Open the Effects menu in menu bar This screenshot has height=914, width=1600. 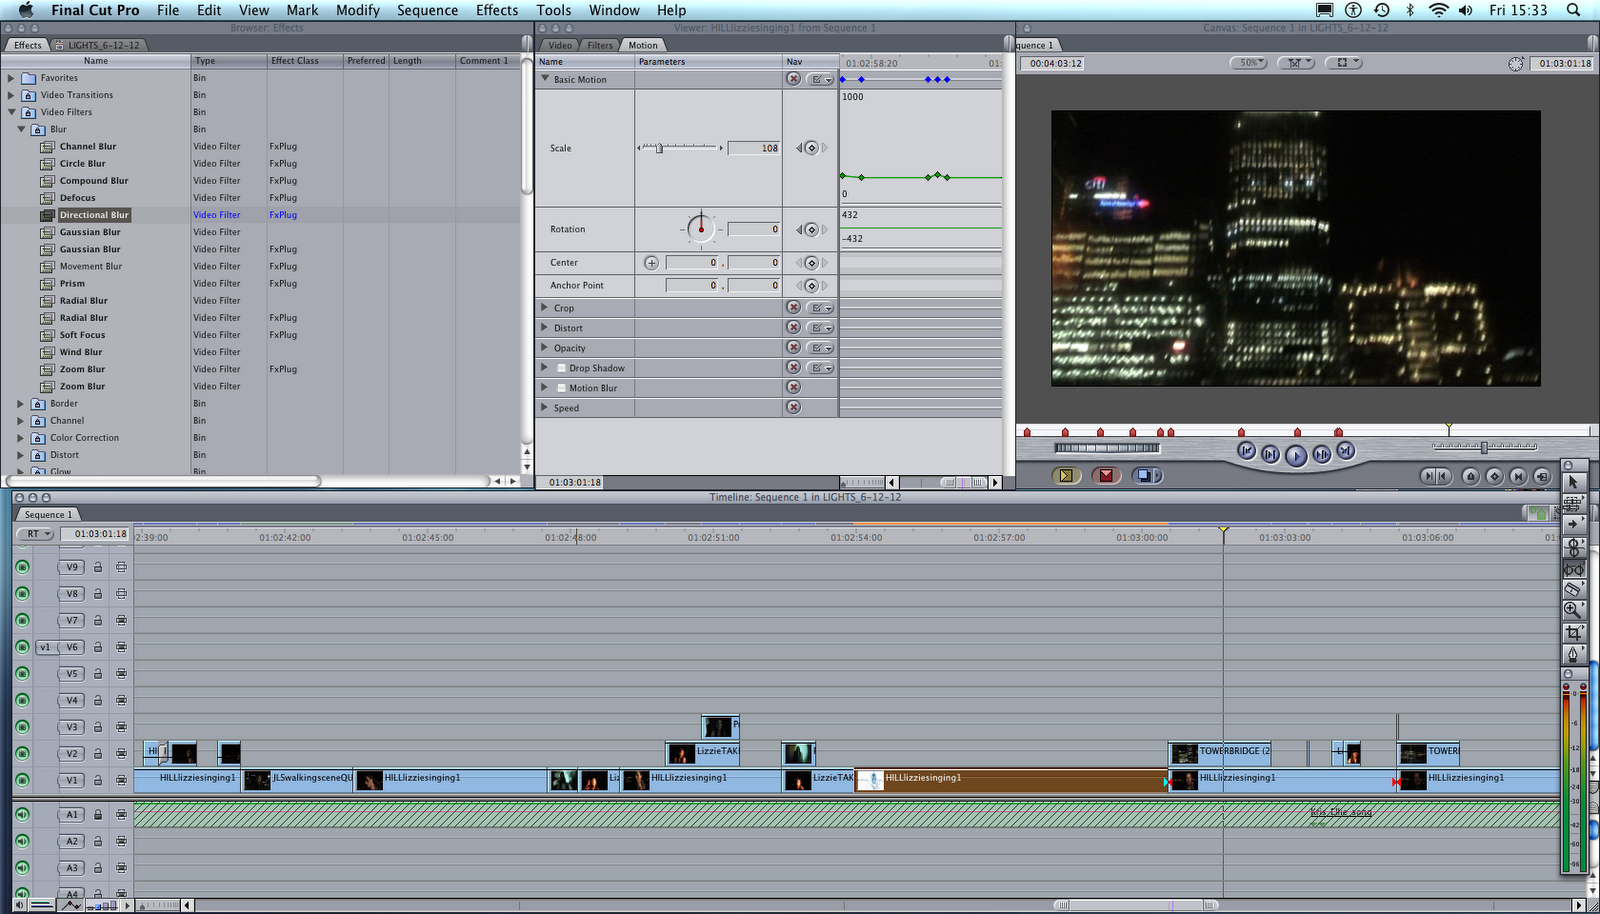[x=497, y=10]
